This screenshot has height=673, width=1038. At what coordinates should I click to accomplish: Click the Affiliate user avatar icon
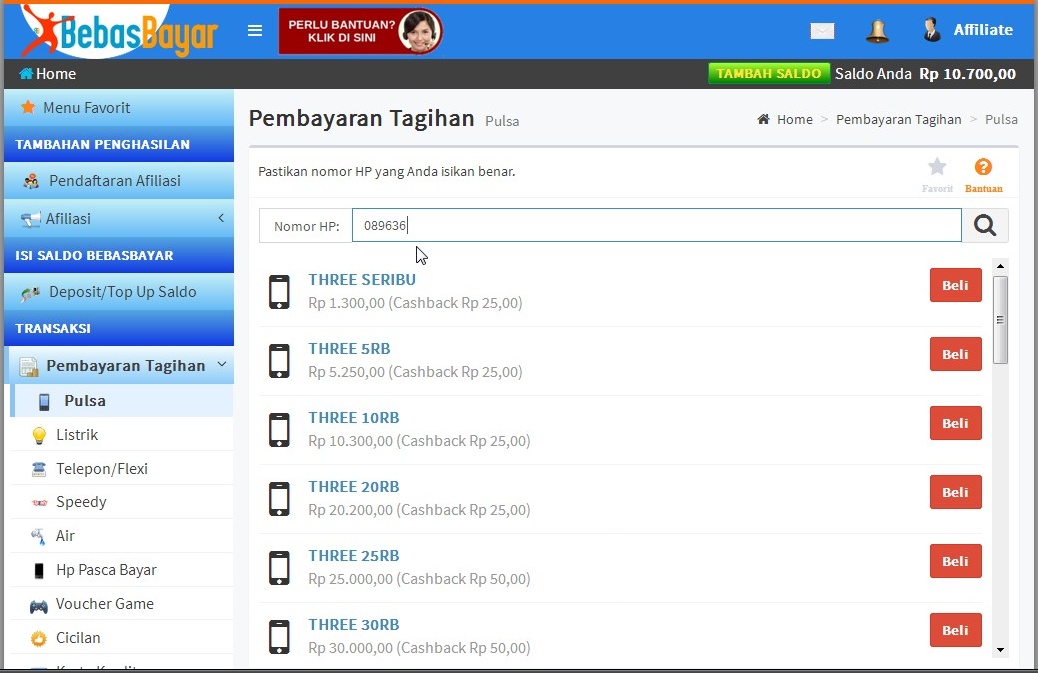[931, 30]
